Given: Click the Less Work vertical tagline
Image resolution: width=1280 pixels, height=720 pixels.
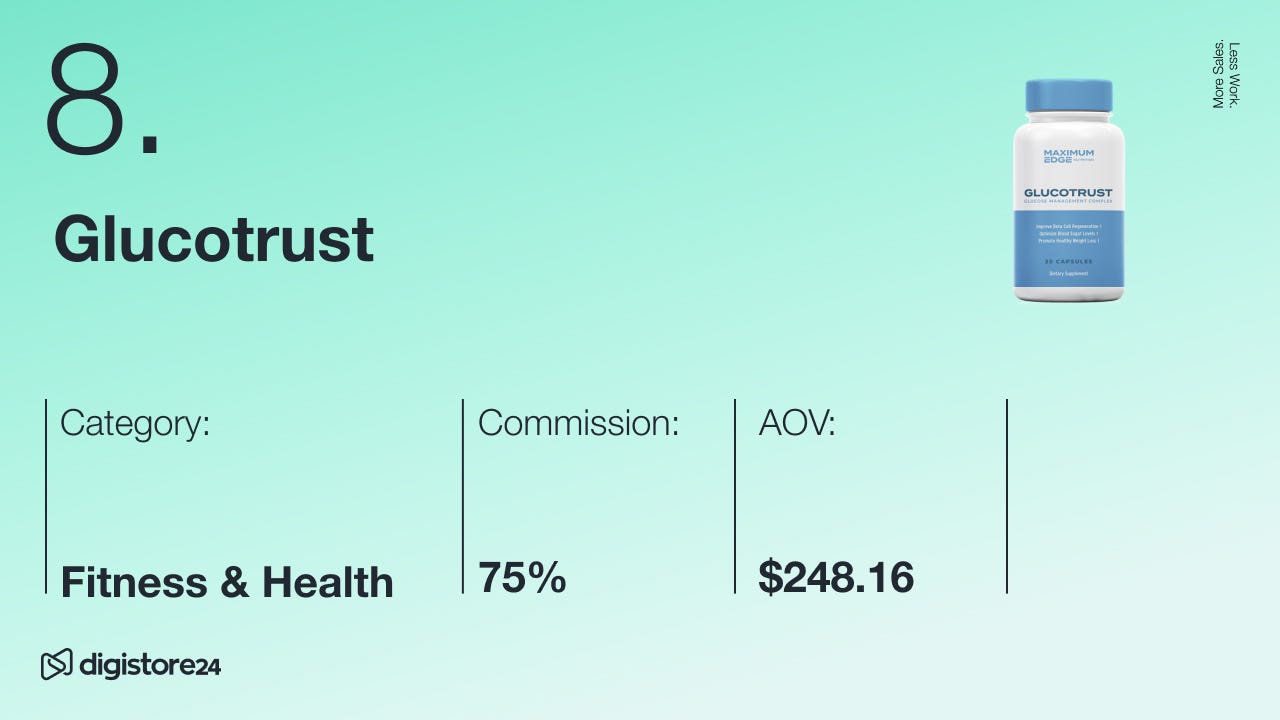Looking at the screenshot, I should (x=1234, y=75).
